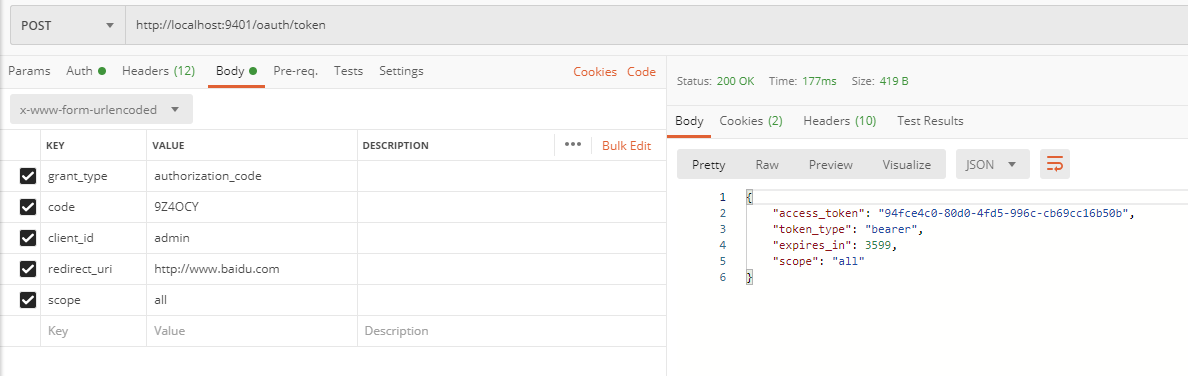1188x376 pixels.
Task: Open the Headers (12) request tab
Action: click(158, 71)
